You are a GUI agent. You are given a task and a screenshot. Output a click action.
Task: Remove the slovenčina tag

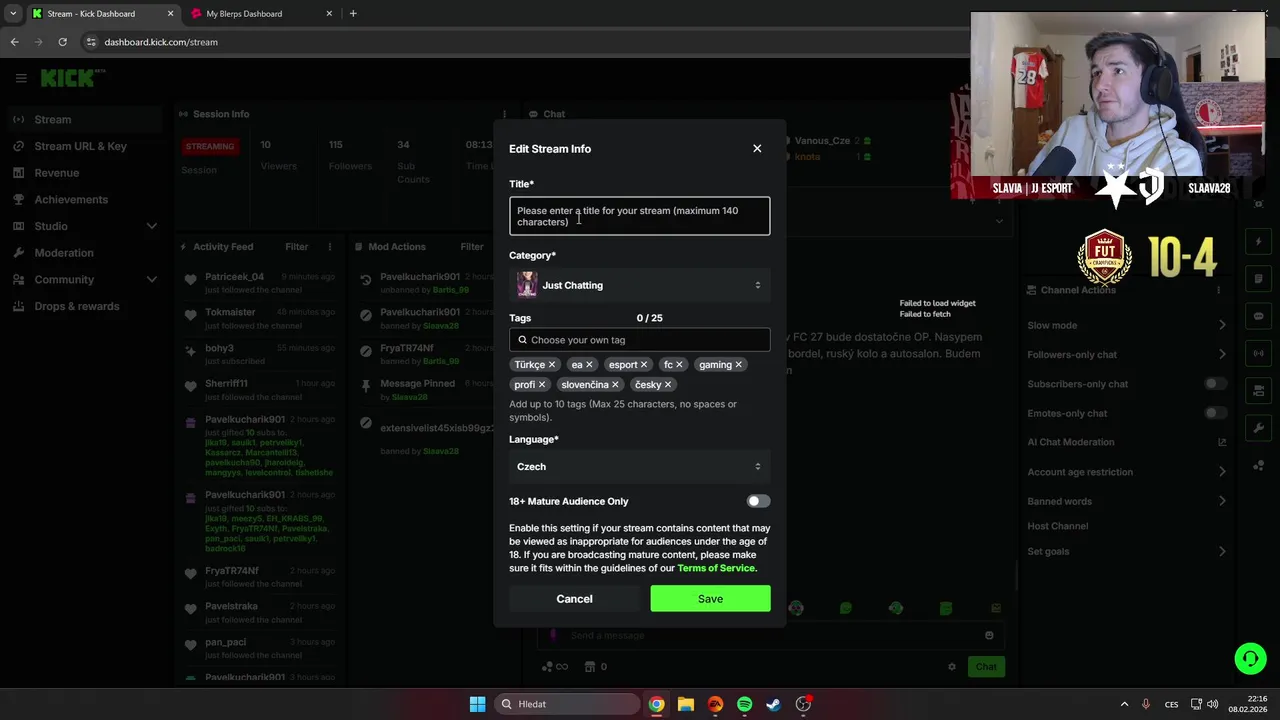(615, 385)
